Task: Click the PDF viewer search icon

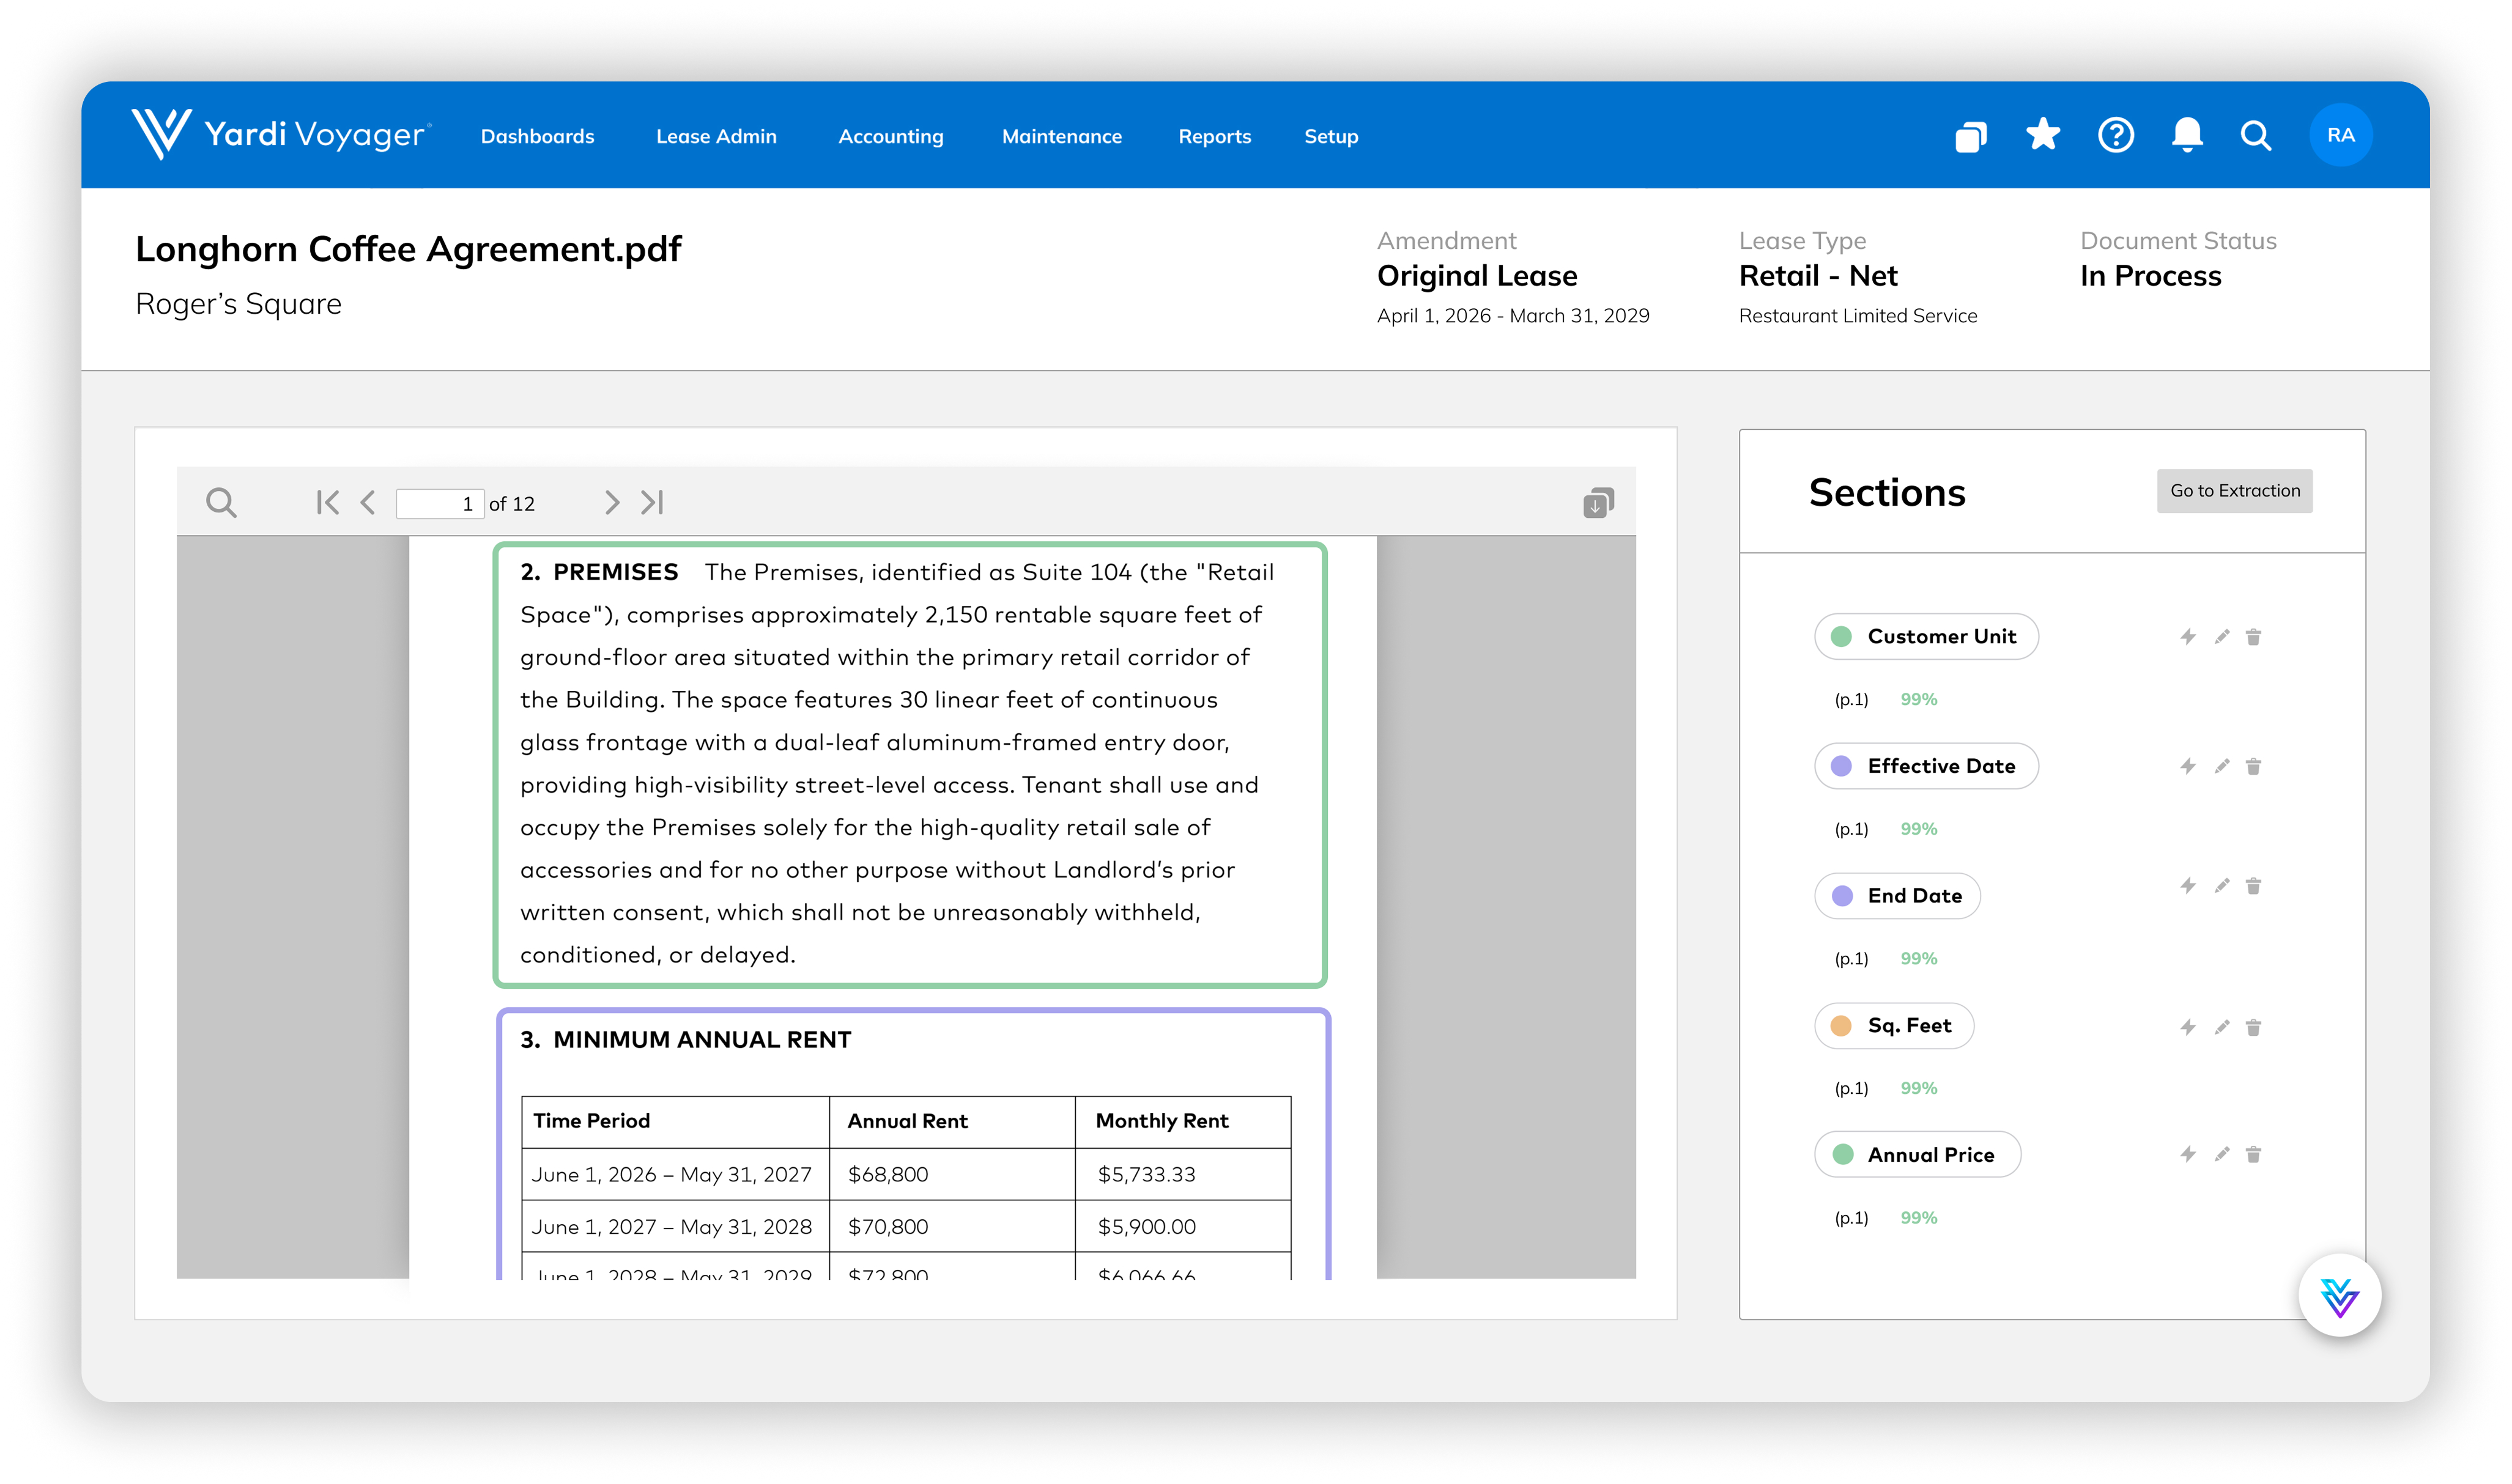Action: (221, 502)
